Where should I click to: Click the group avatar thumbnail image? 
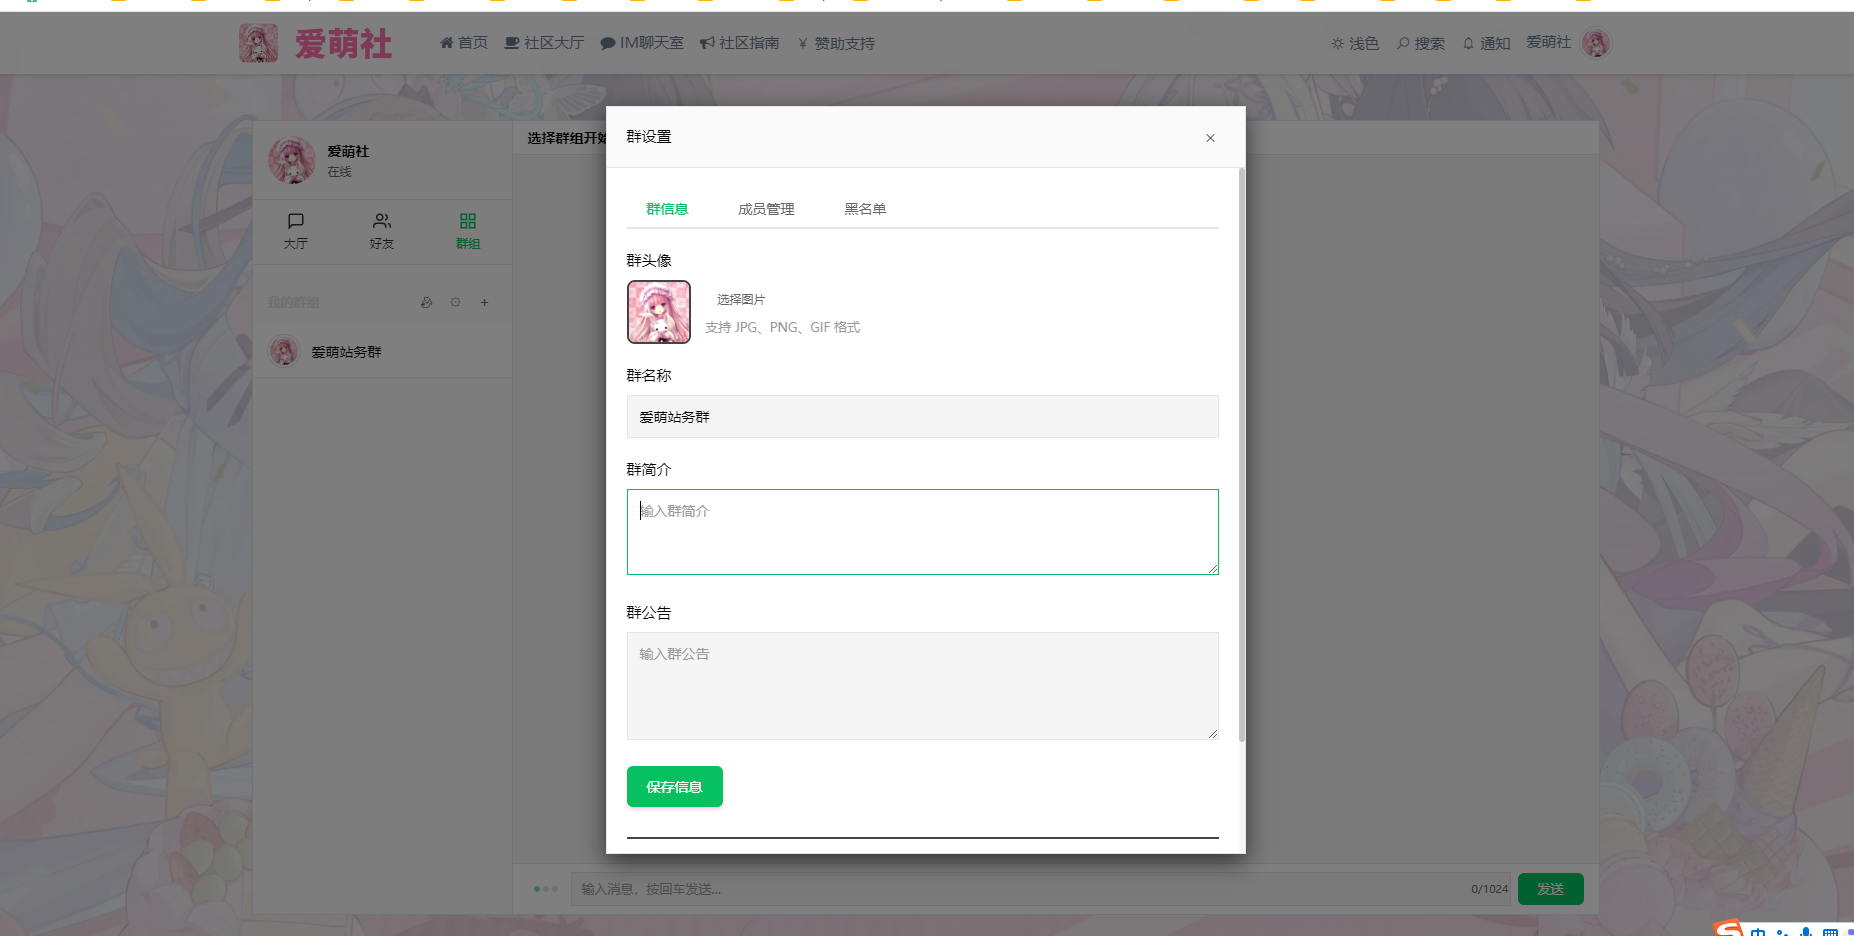point(658,312)
